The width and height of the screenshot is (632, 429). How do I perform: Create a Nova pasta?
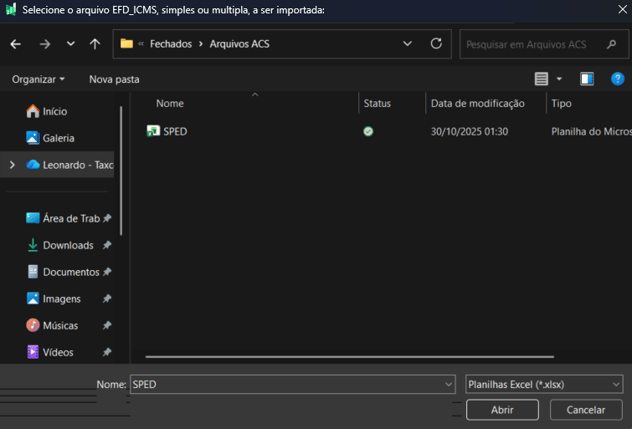click(114, 79)
